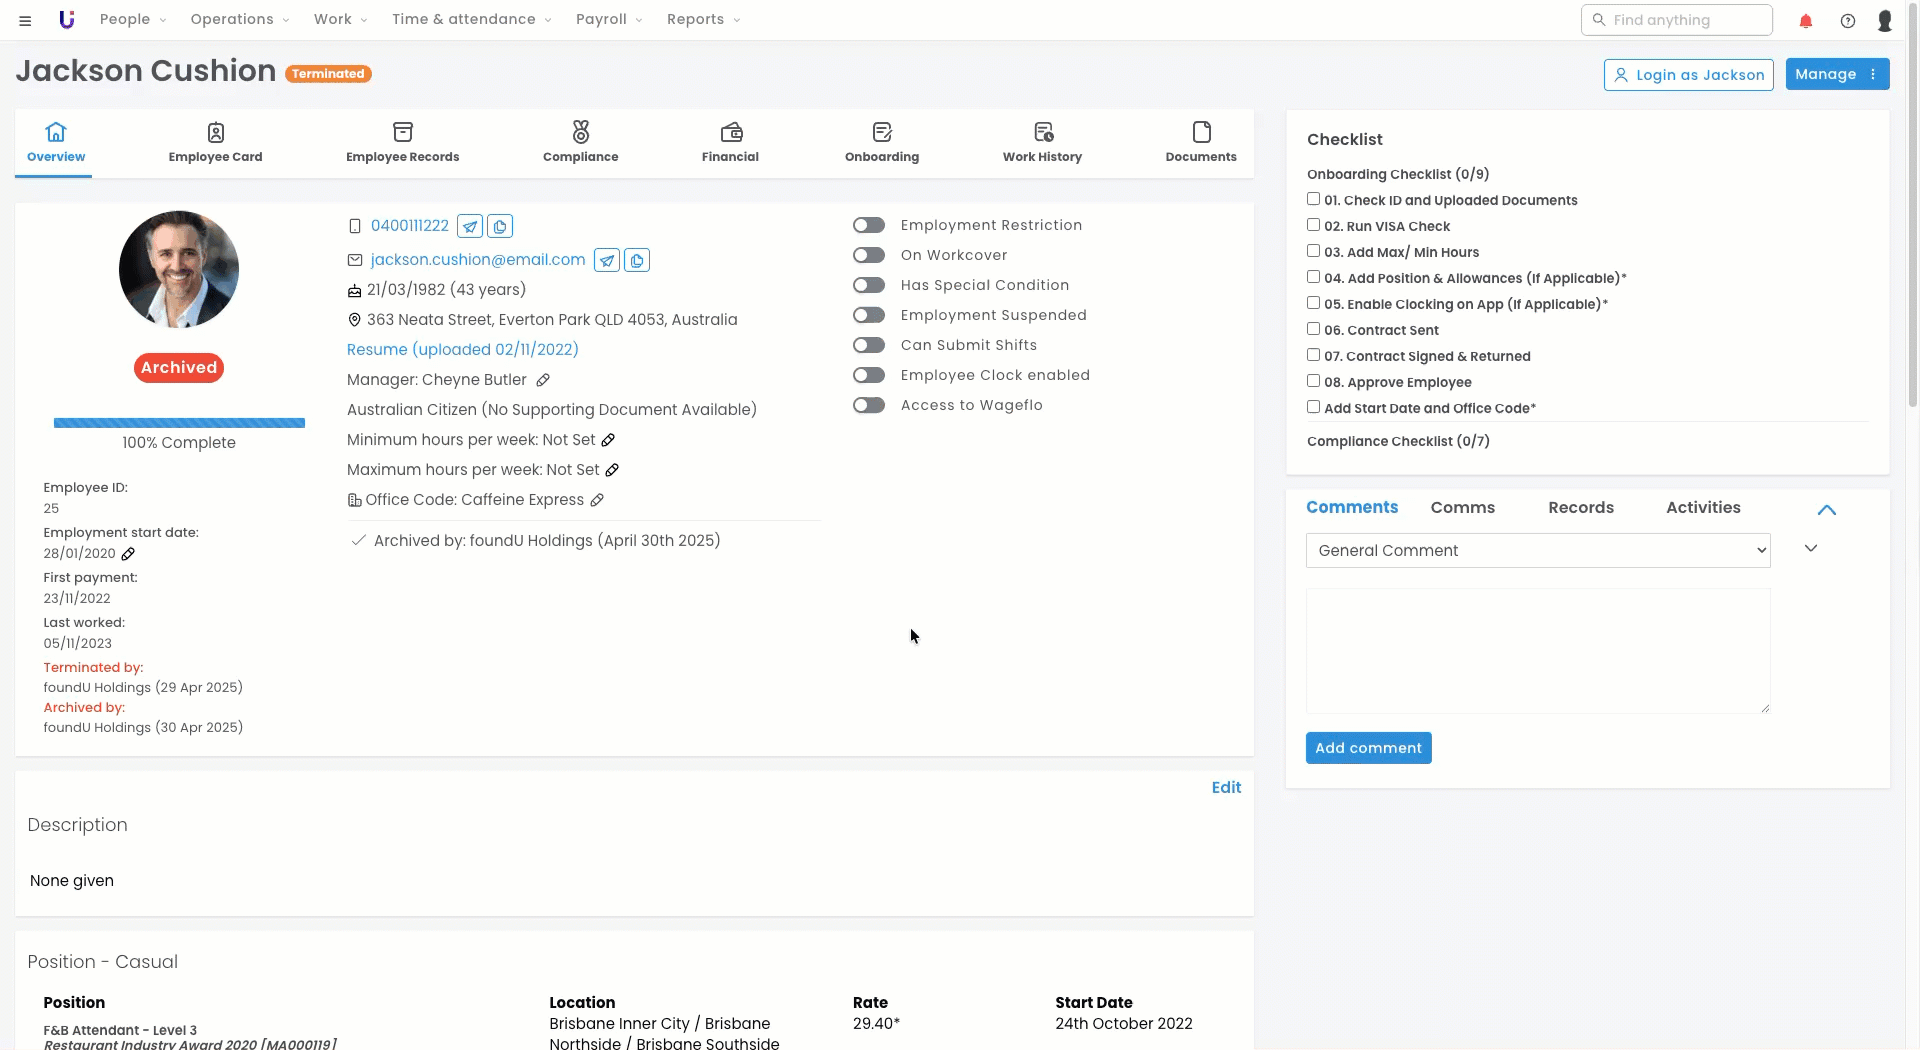
Task: Edit minimum hours per week icon
Action: (x=608, y=440)
